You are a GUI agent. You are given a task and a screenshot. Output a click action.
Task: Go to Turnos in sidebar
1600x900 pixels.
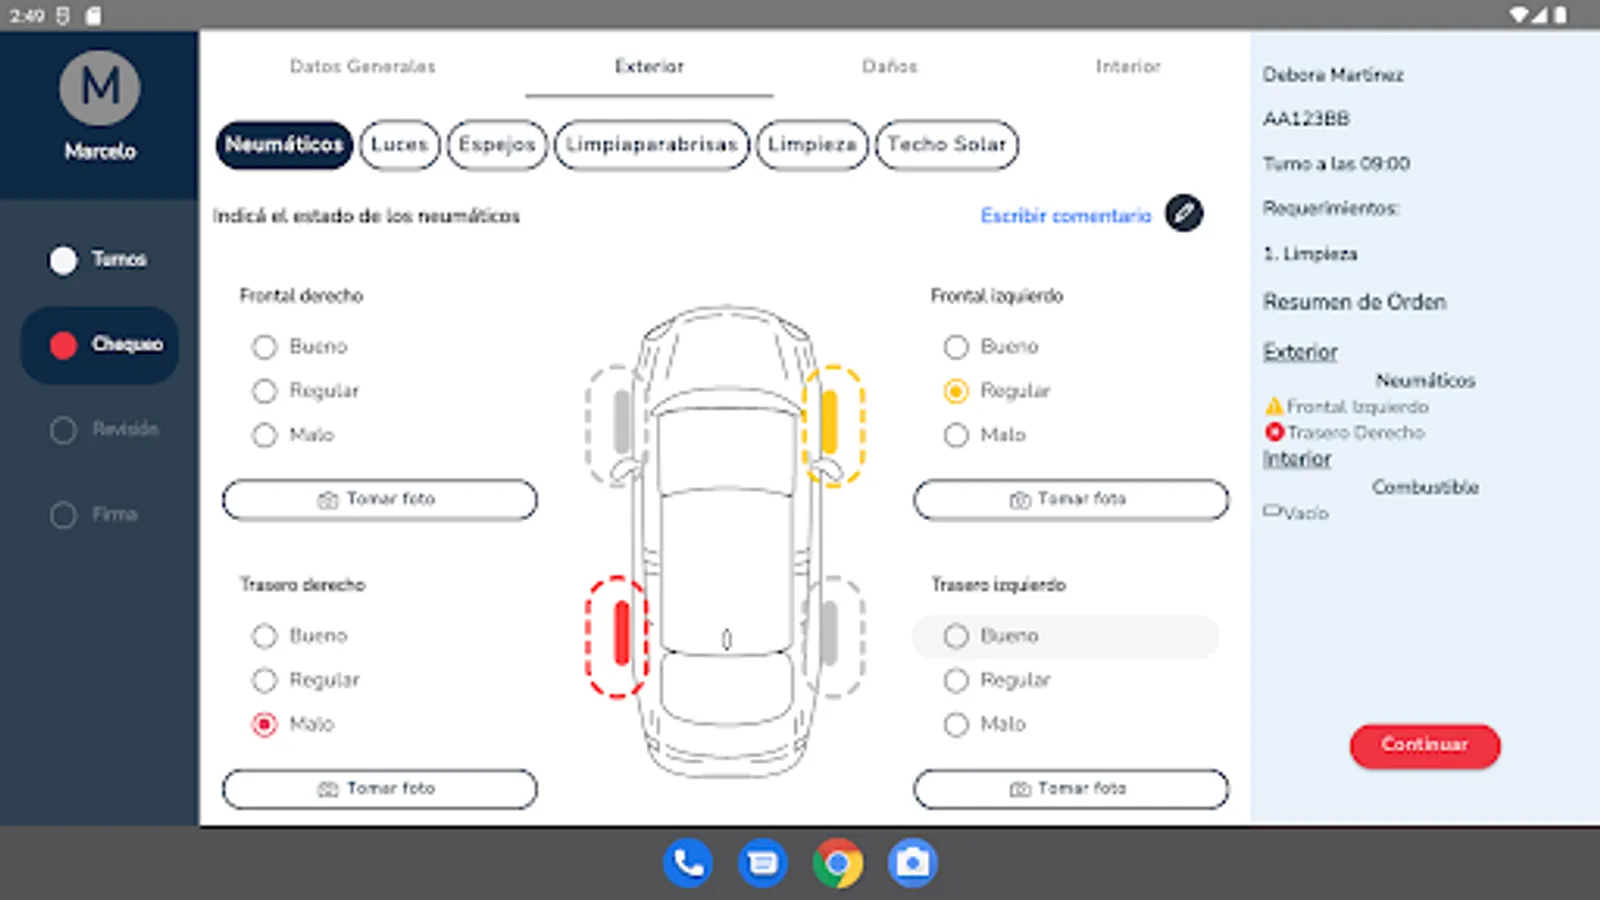pyautogui.click(x=119, y=259)
